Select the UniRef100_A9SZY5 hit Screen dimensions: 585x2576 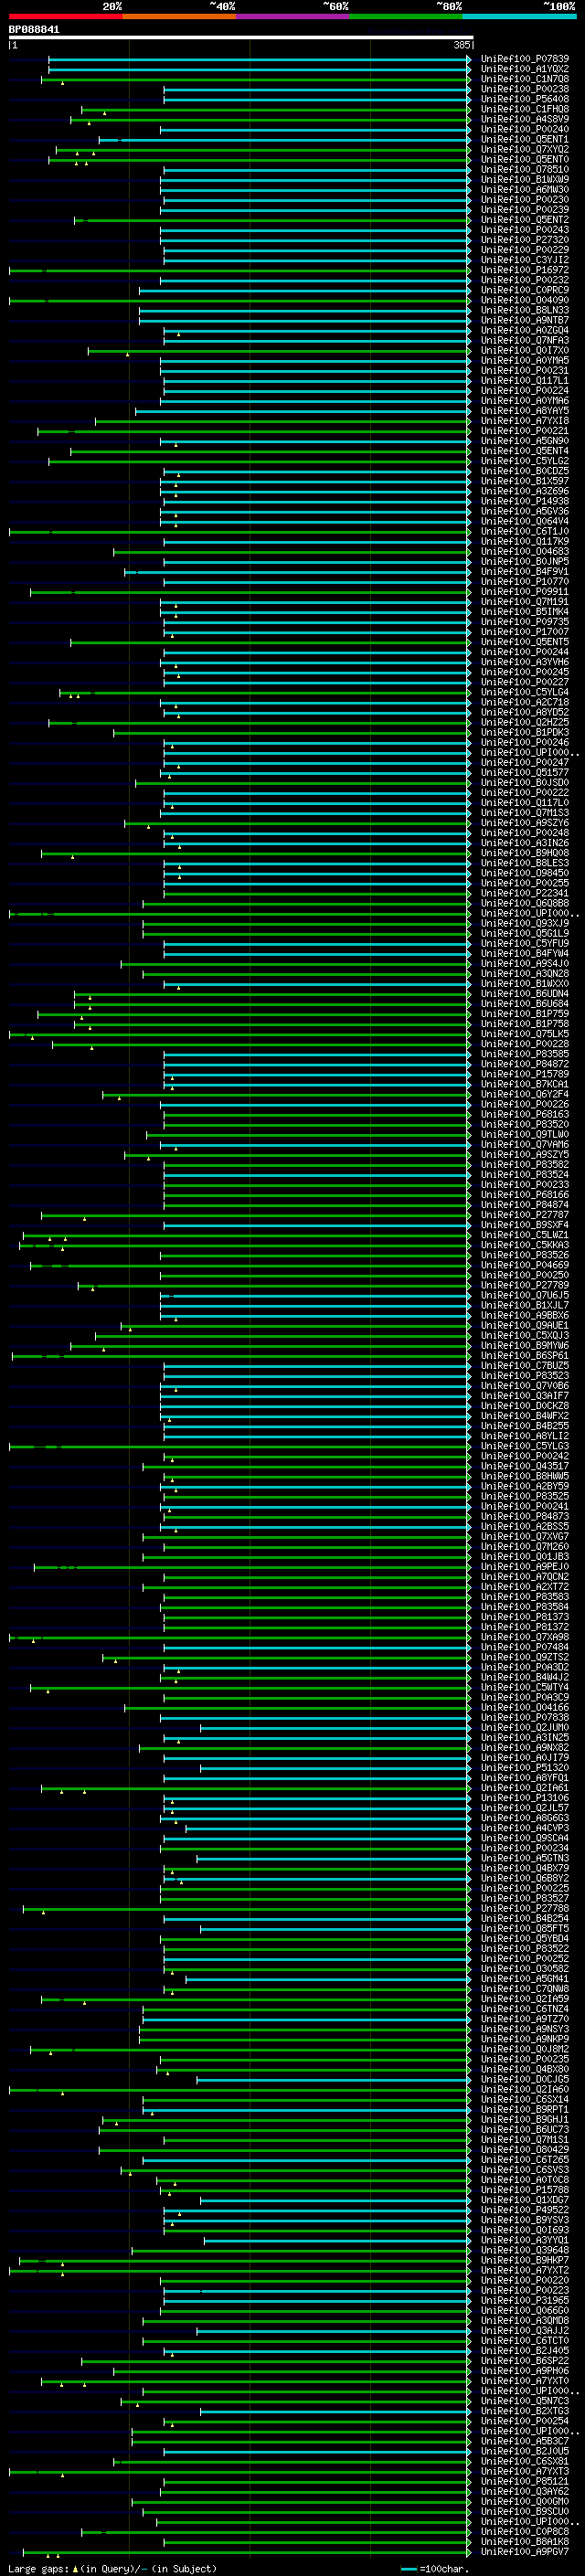pos(525,1154)
